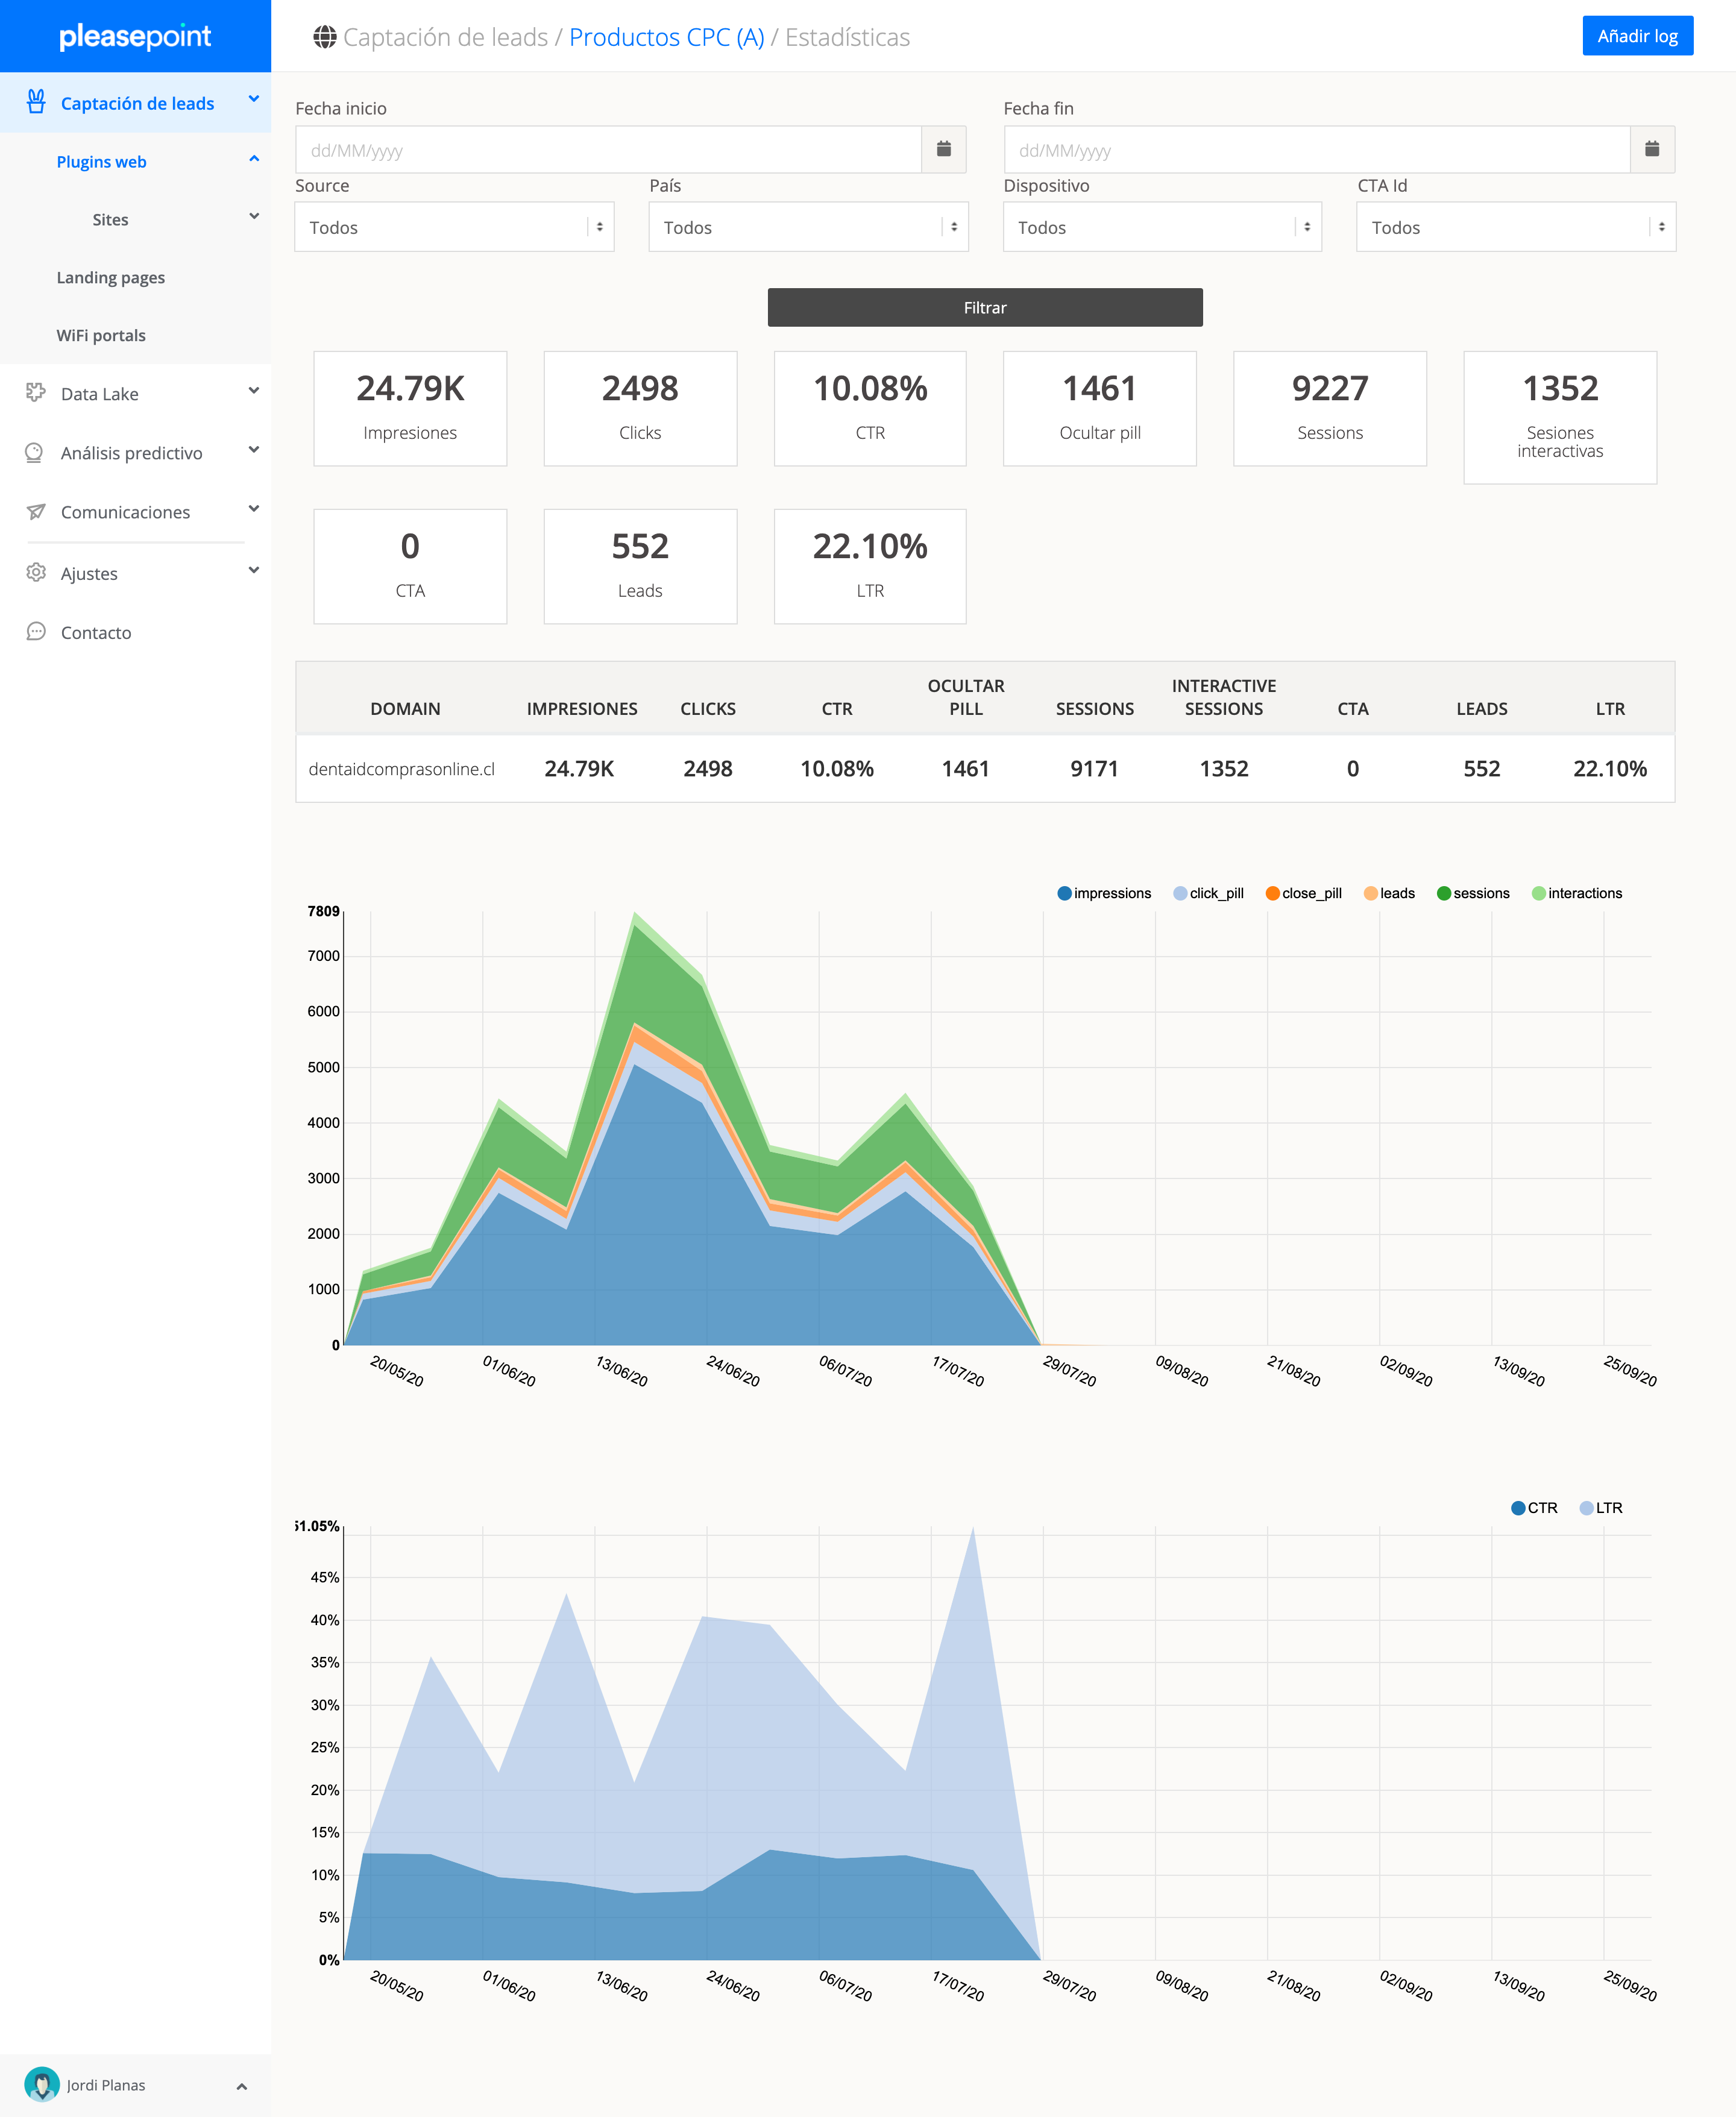1736x2117 pixels.
Task: Click the globe icon in breadcrumb
Action: click(324, 37)
